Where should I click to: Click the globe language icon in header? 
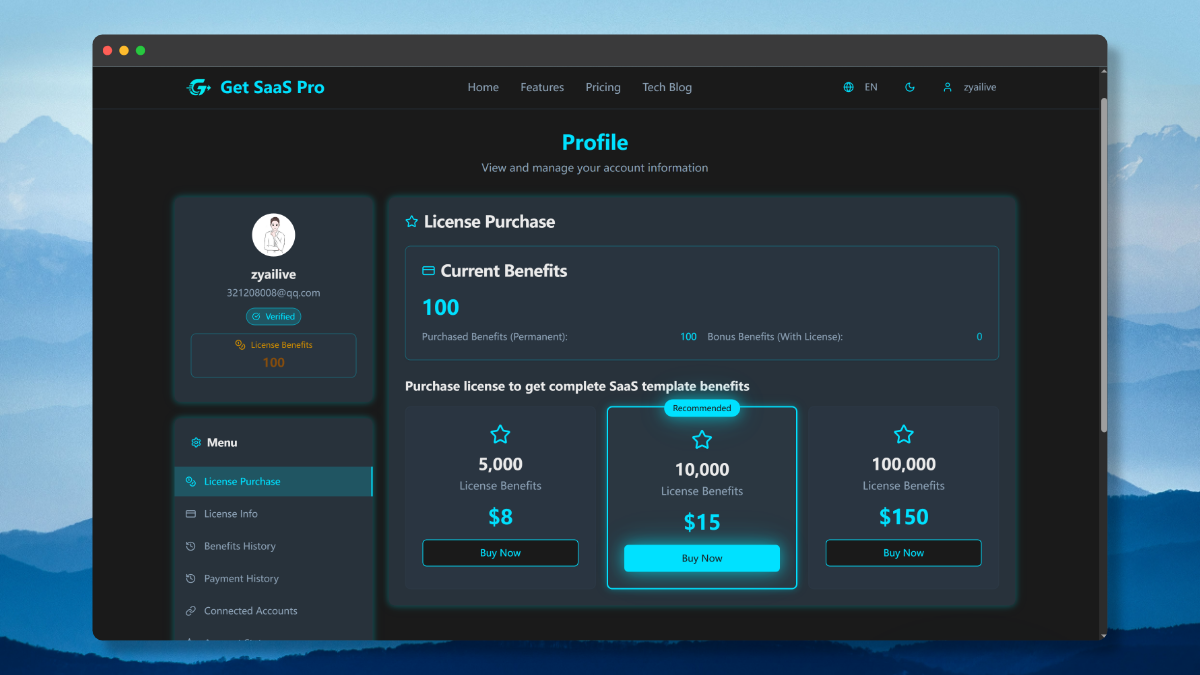pos(849,87)
